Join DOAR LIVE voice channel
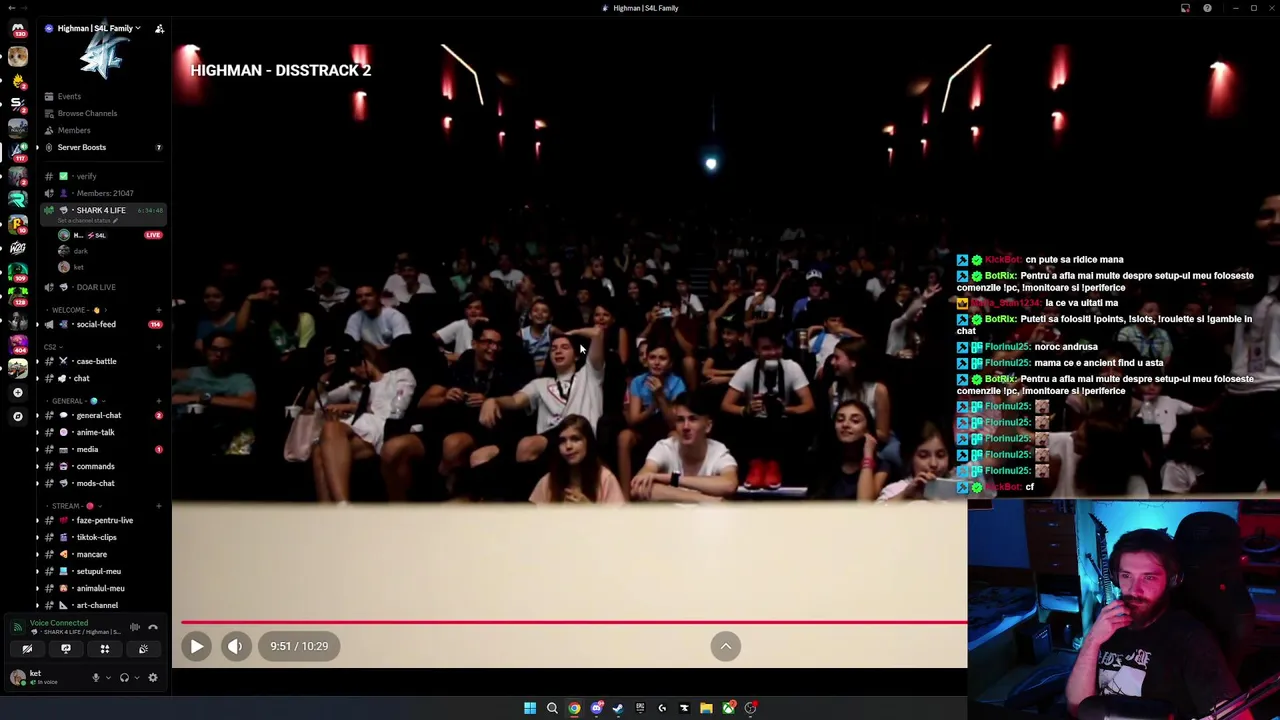This screenshot has height=720, width=1280. click(x=103, y=287)
